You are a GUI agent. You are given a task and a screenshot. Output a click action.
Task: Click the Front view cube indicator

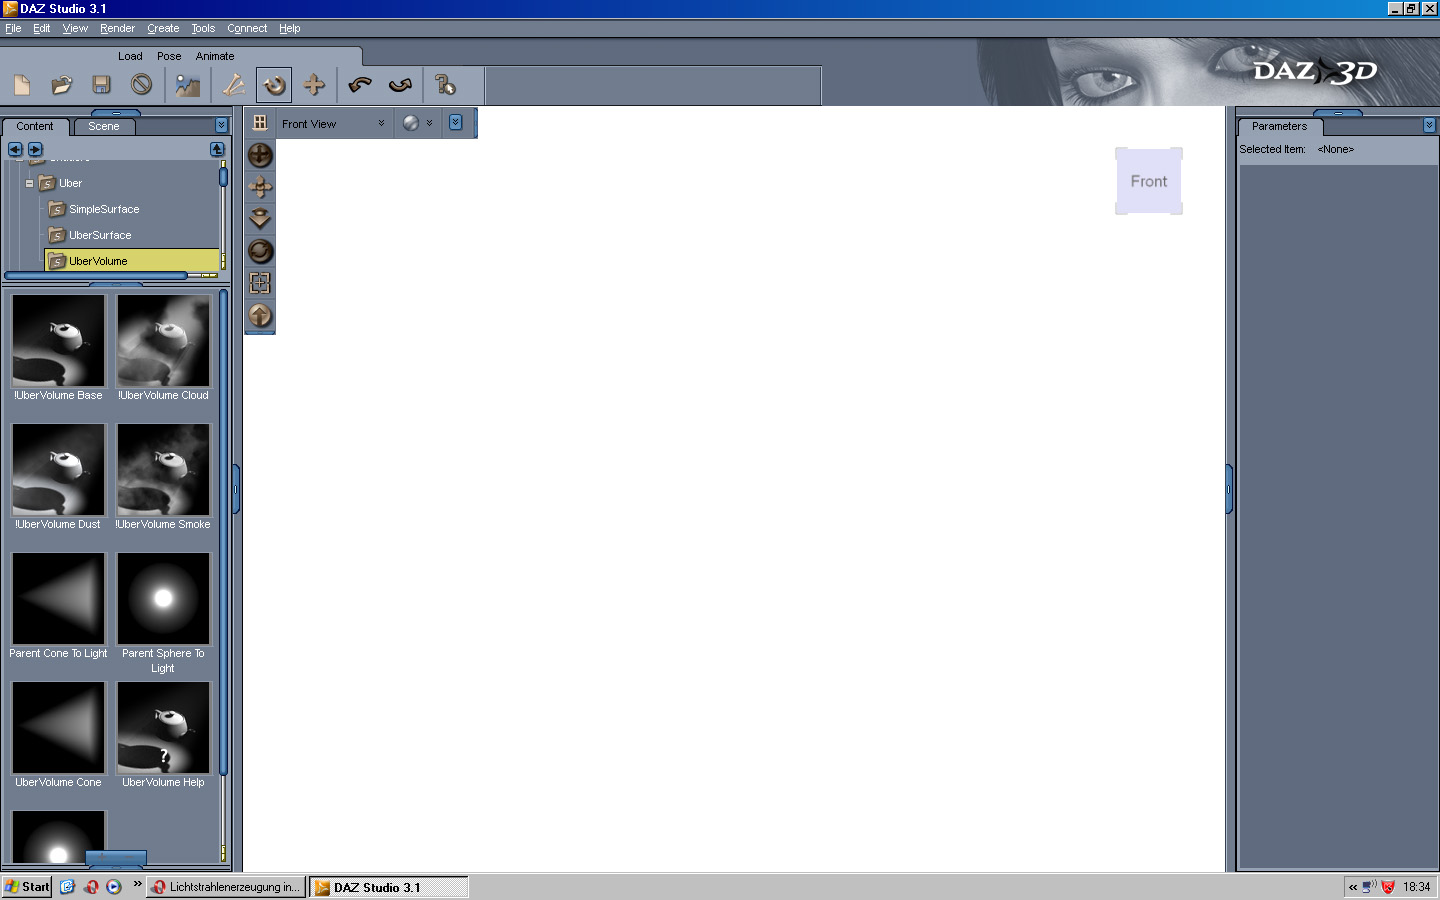(x=1149, y=181)
